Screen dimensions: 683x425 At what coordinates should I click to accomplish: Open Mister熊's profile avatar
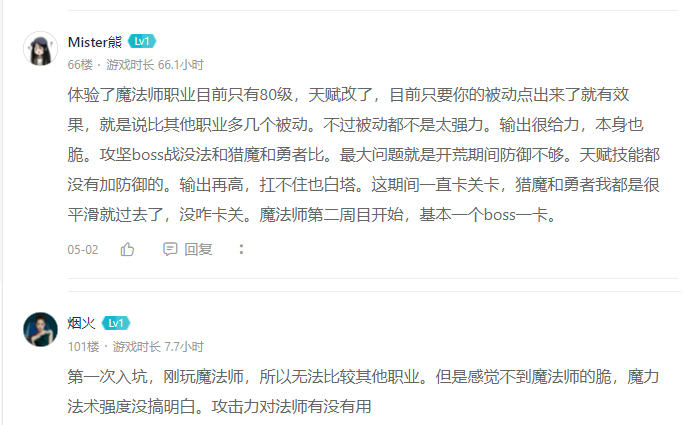[41, 48]
